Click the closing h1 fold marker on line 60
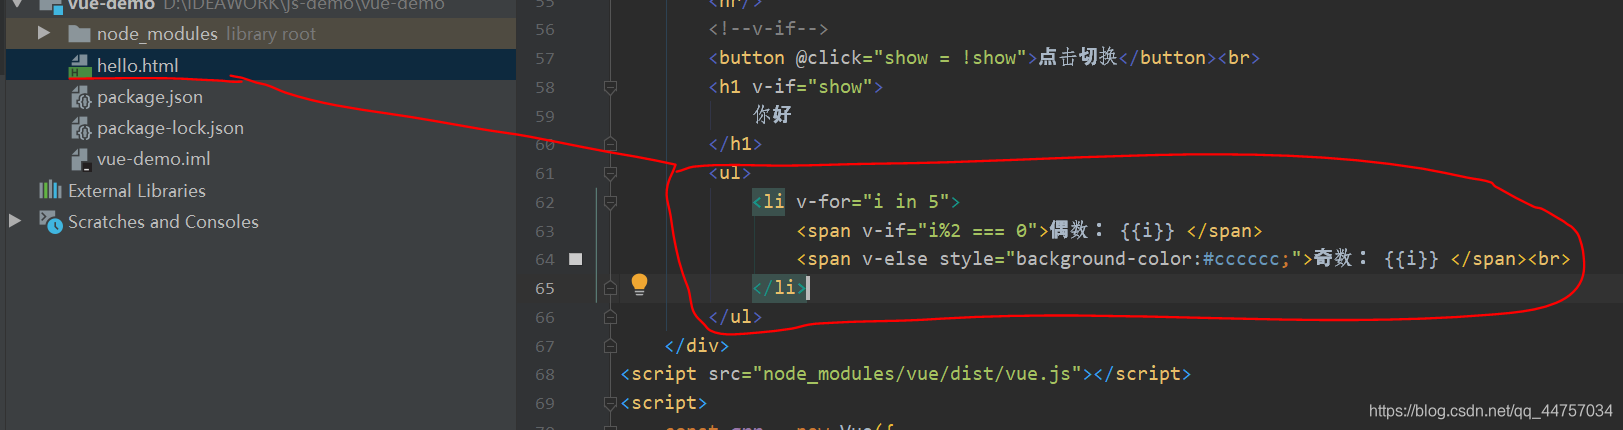 [x=610, y=145]
